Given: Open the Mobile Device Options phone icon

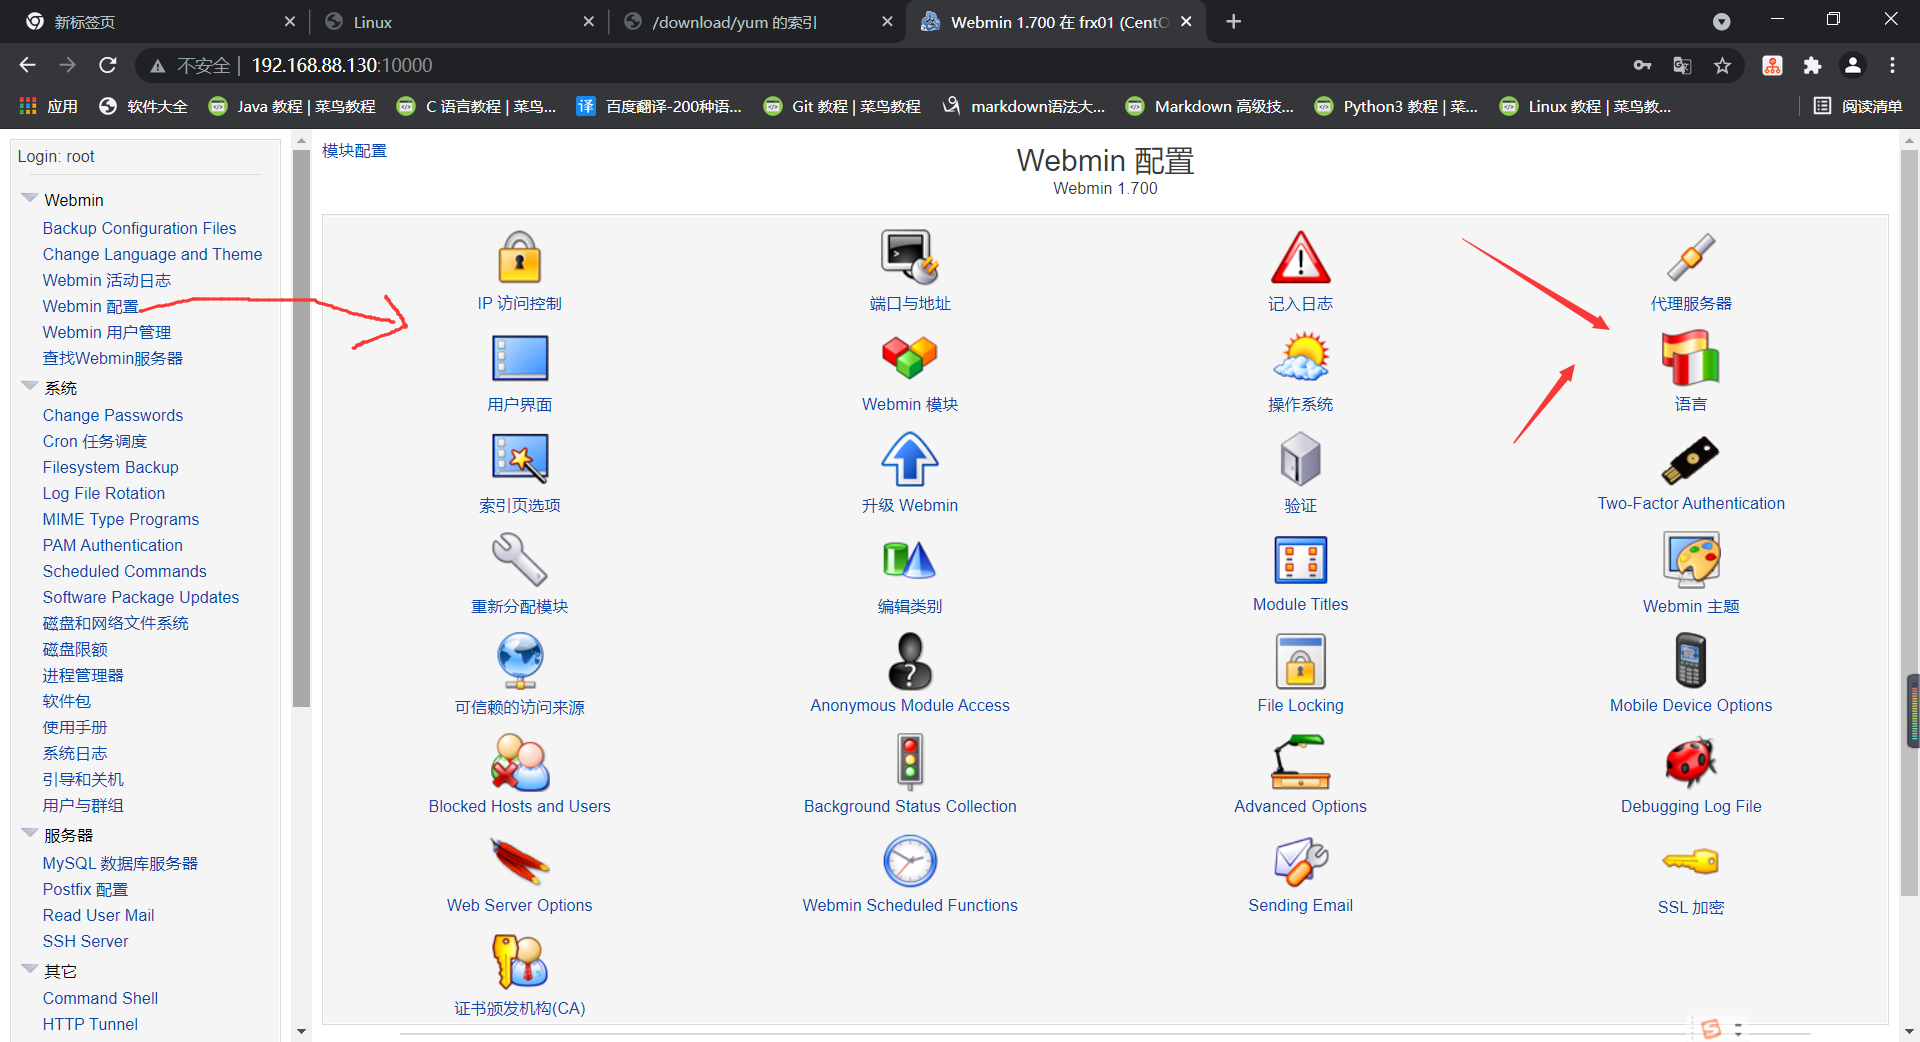Looking at the screenshot, I should (x=1691, y=661).
